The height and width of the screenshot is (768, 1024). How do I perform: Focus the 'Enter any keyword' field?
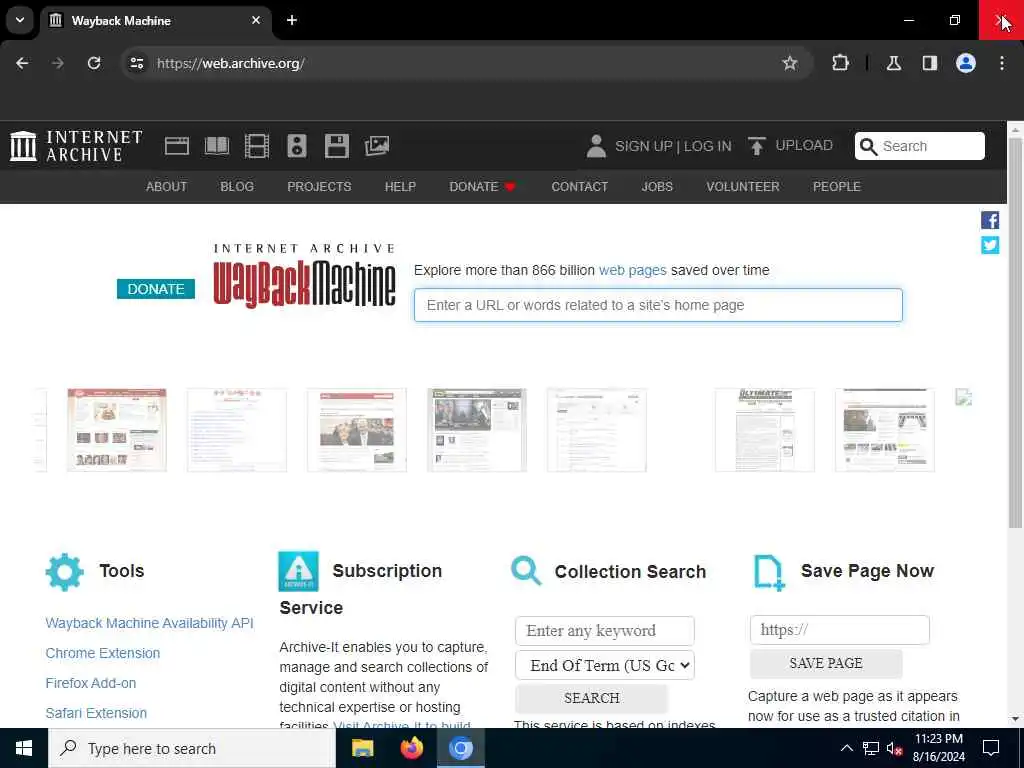pos(605,631)
